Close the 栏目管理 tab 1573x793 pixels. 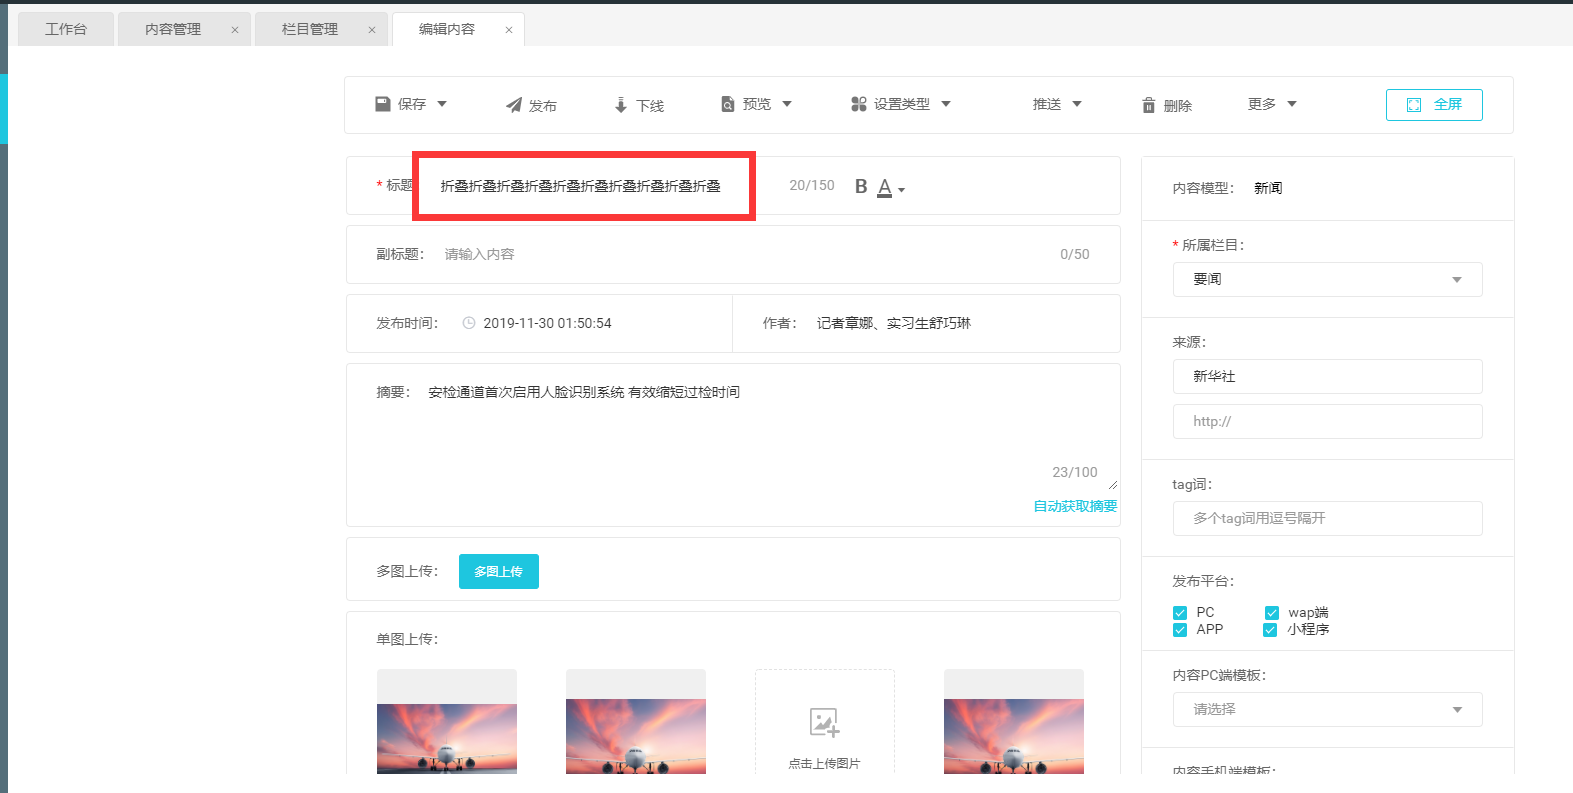[x=372, y=30]
